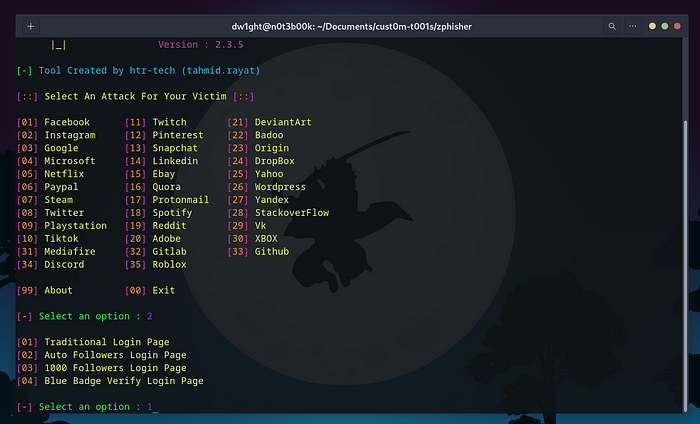Click the '[04] Microsoft' entry

click(56, 161)
